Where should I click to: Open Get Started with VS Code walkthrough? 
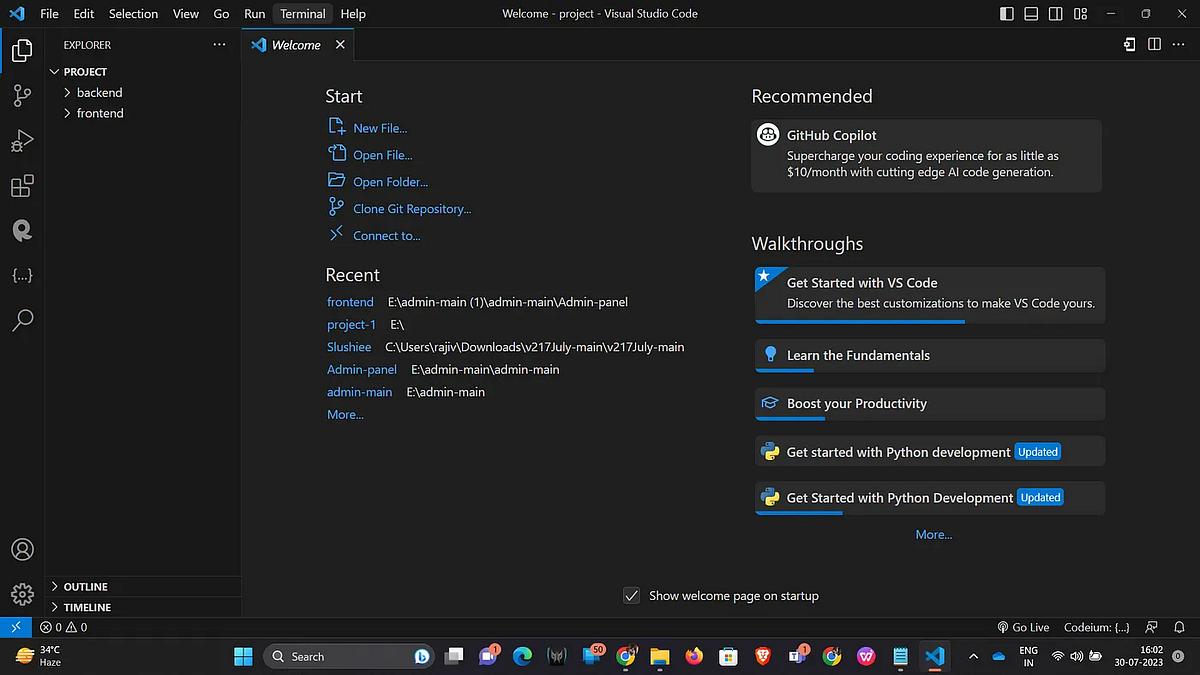[x=930, y=295]
